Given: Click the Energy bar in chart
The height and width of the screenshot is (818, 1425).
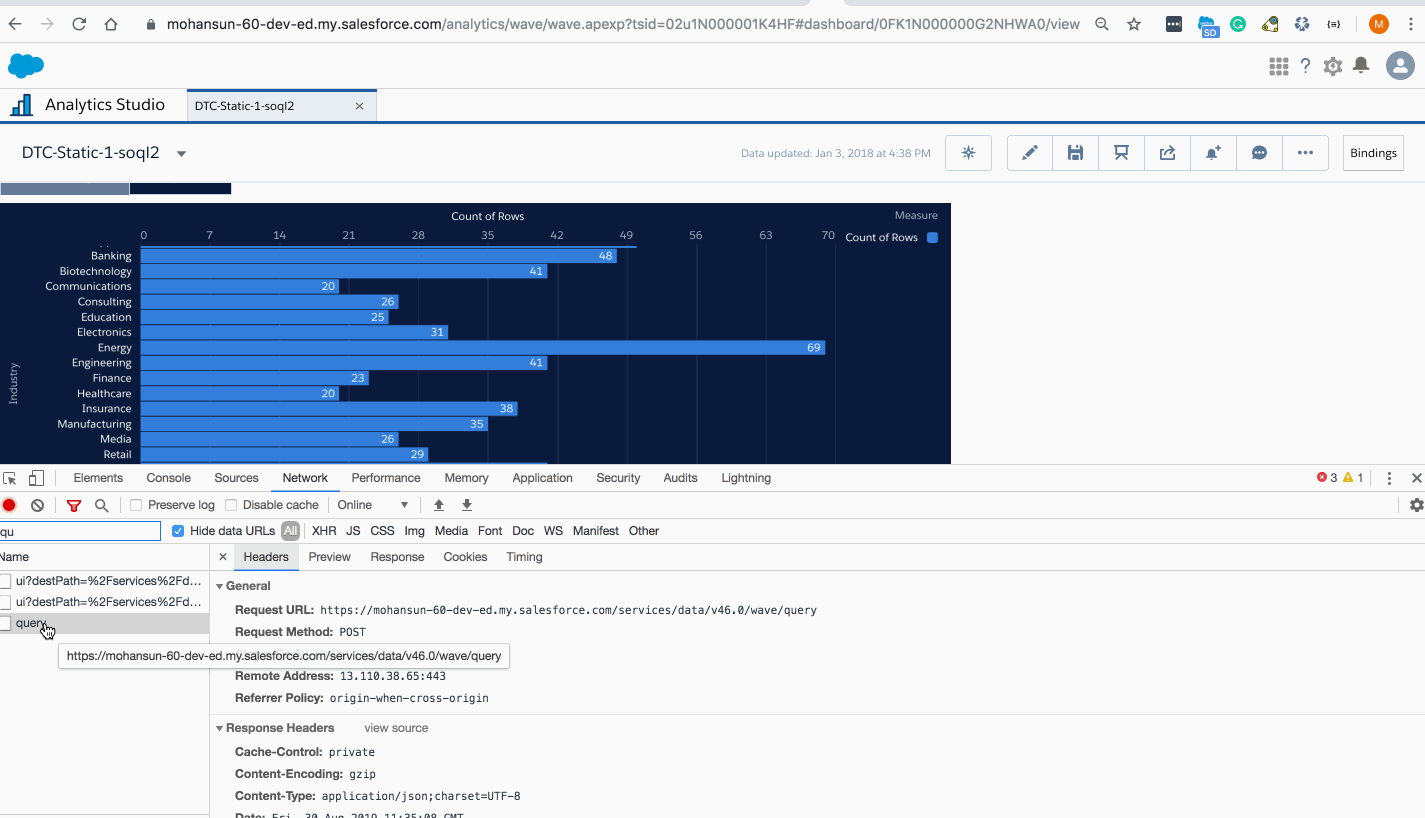Looking at the screenshot, I should 482,348.
